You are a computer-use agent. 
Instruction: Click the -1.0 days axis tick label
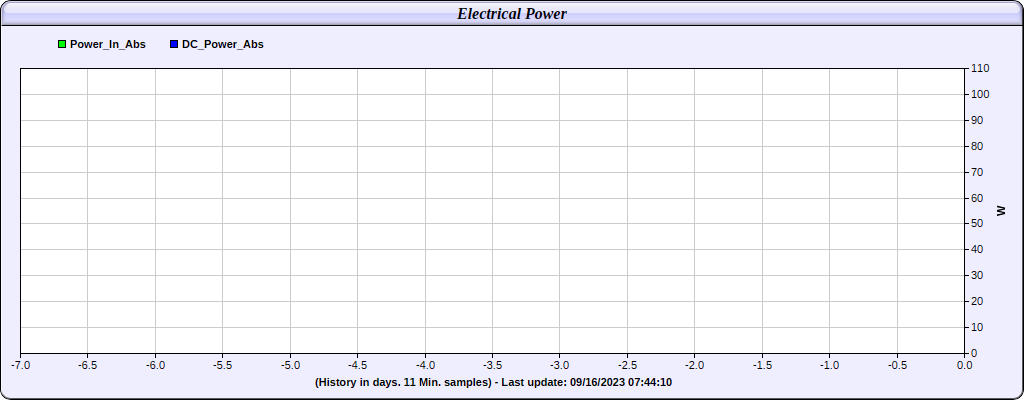click(x=829, y=365)
